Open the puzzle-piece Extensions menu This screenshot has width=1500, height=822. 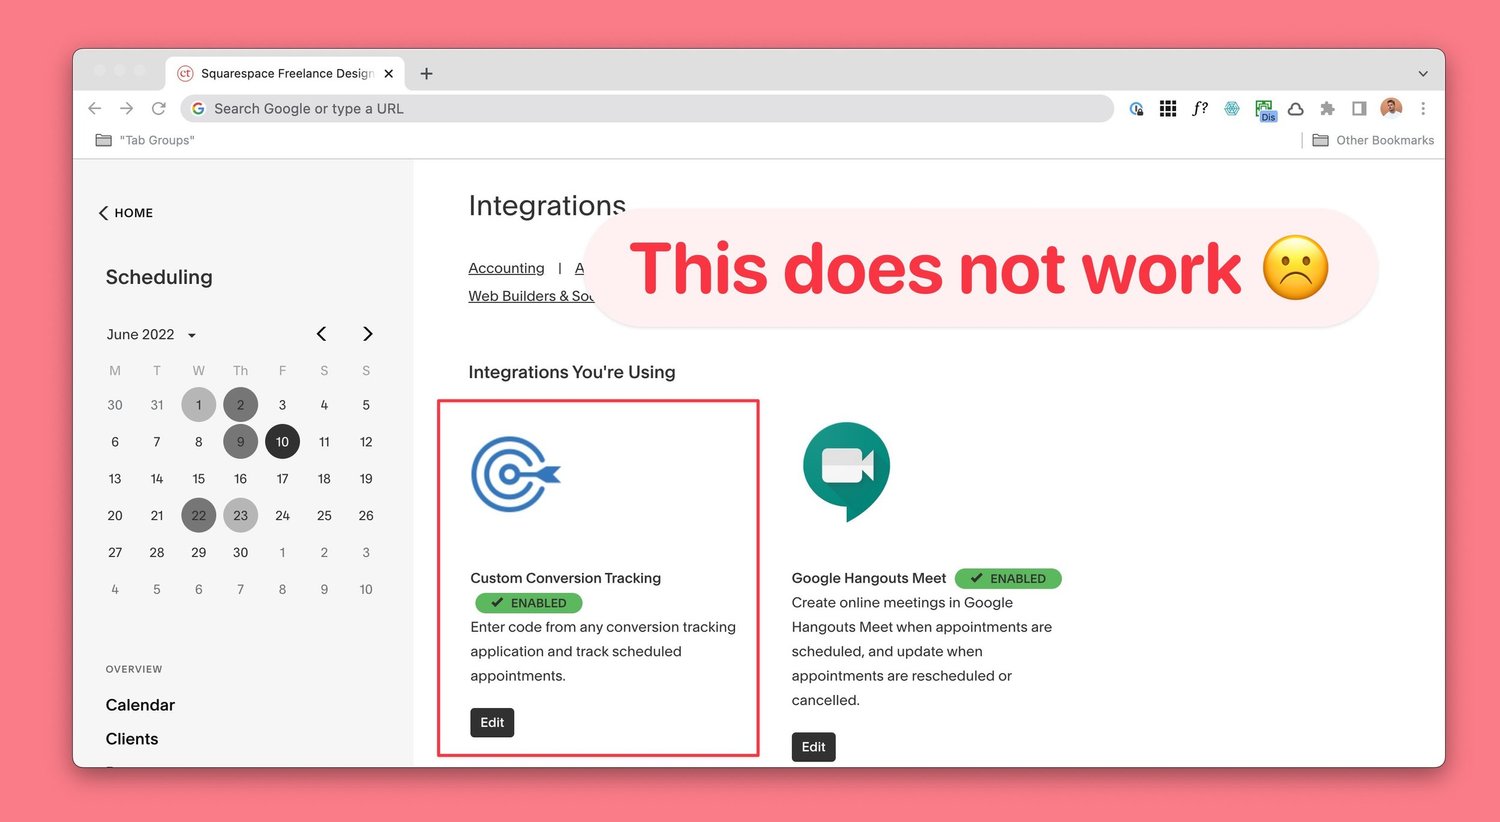pyautogui.click(x=1328, y=108)
